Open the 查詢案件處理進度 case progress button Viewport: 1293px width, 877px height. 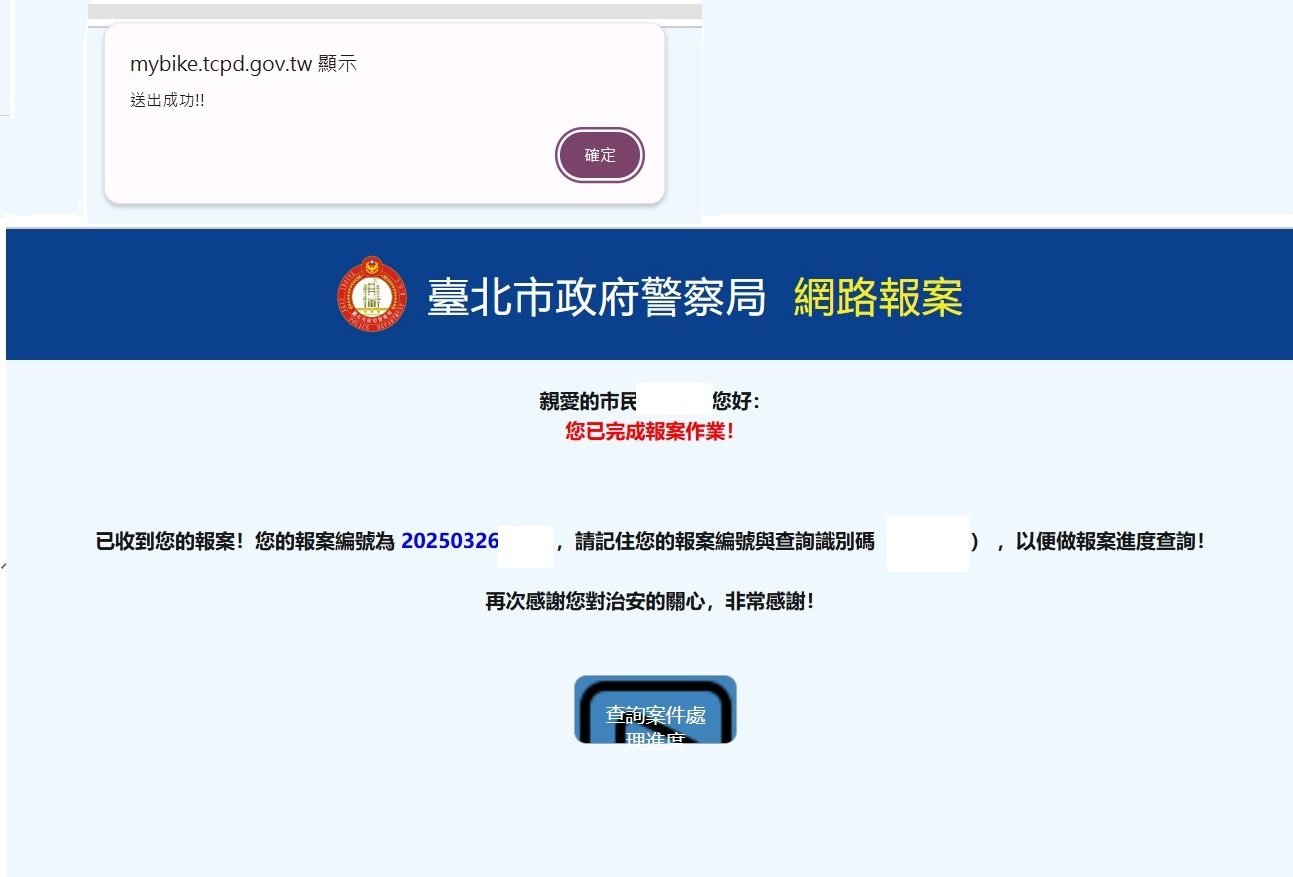tap(655, 709)
